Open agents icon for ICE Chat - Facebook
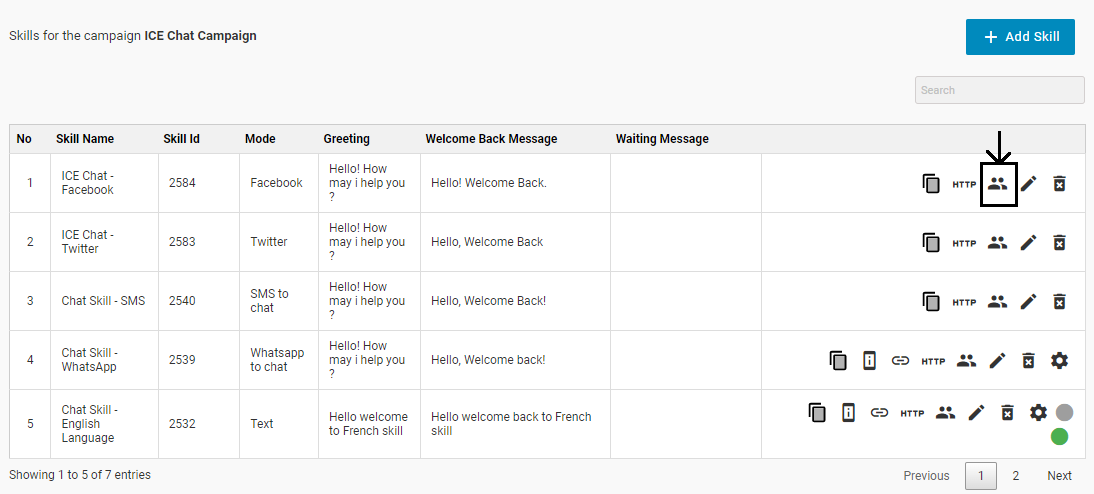This screenshot has width=1094, height=494. coord(998,184)
